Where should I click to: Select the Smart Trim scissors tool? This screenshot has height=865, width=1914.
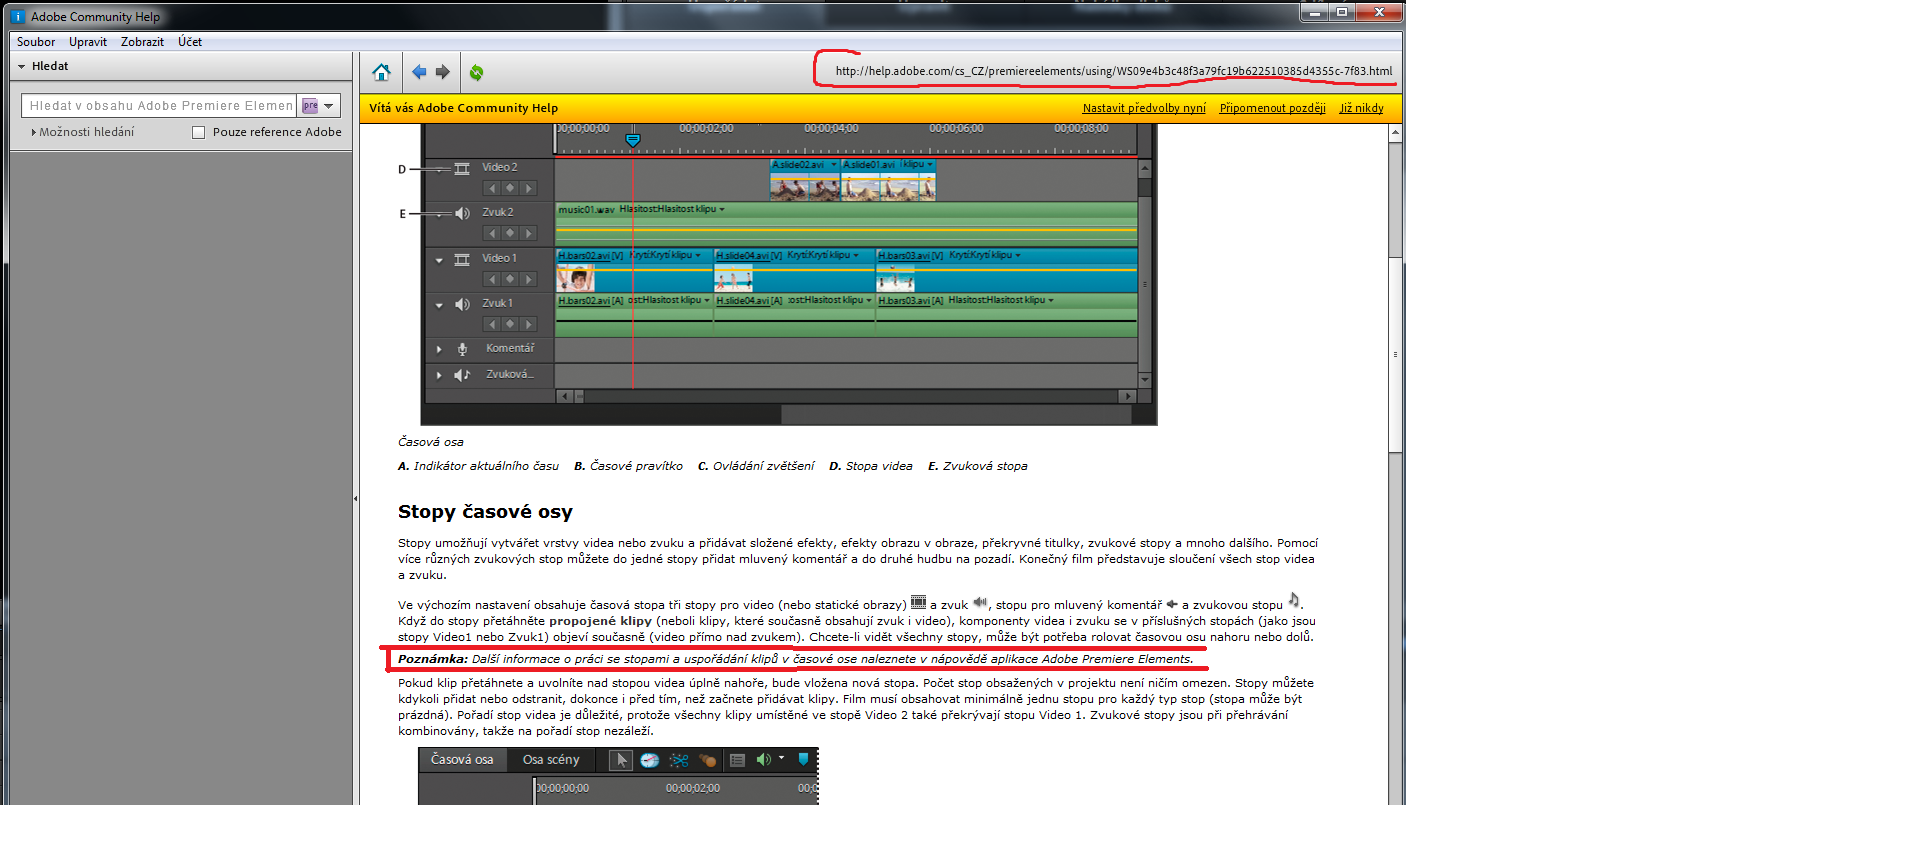[x=679, y=760]
